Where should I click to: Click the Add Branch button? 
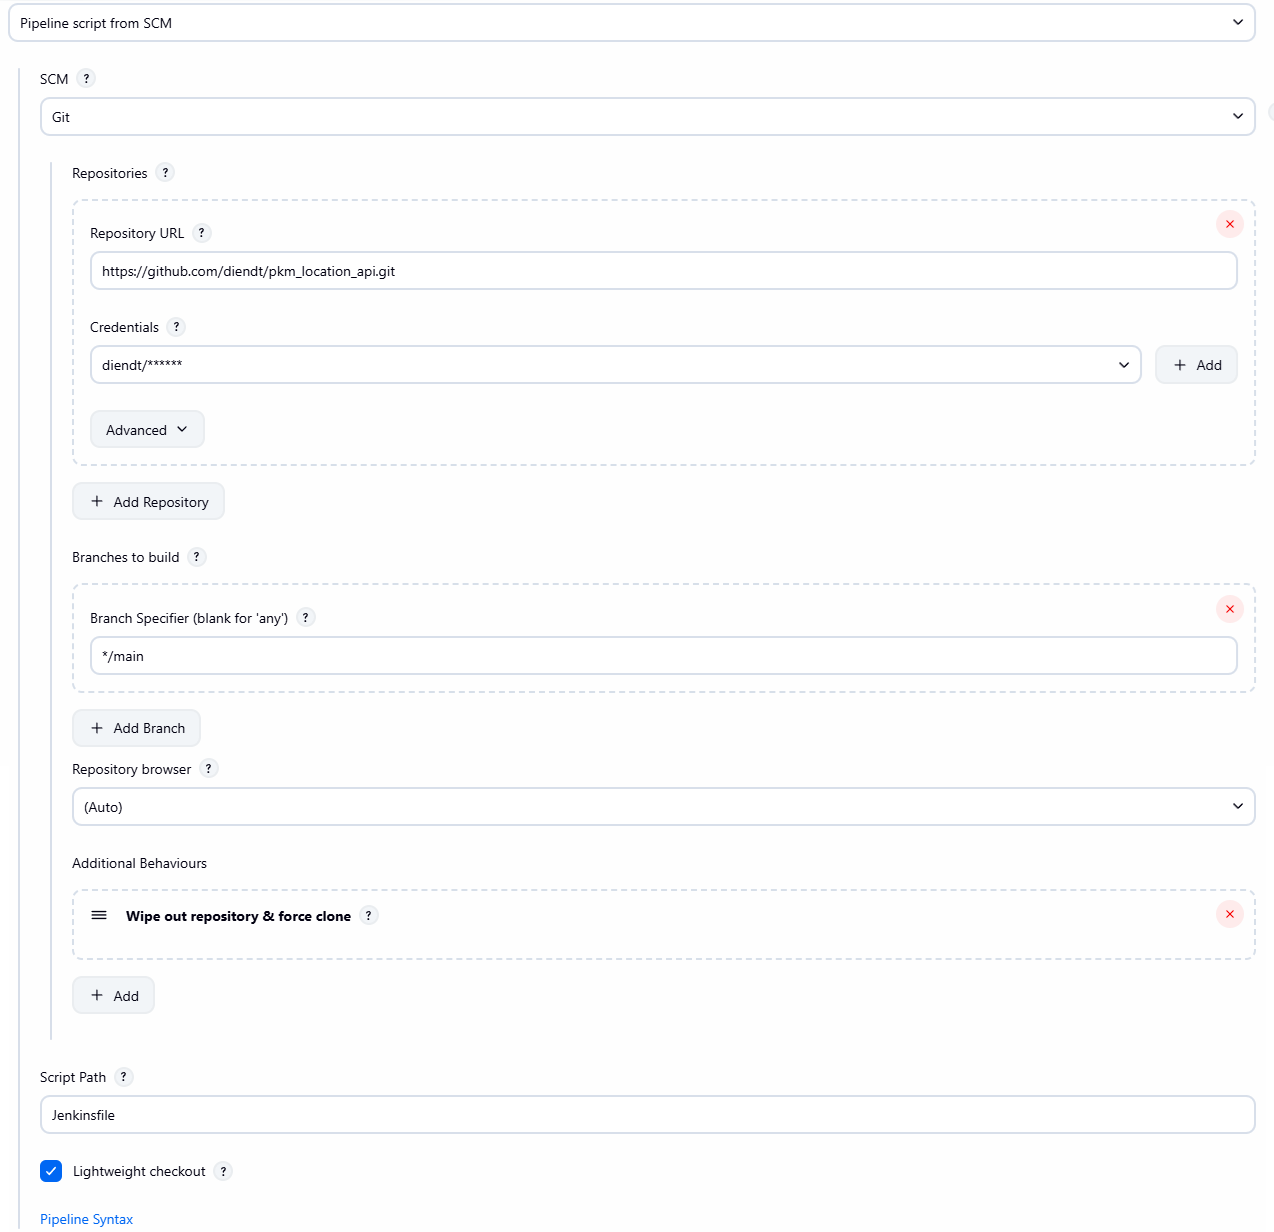(136, 728)
